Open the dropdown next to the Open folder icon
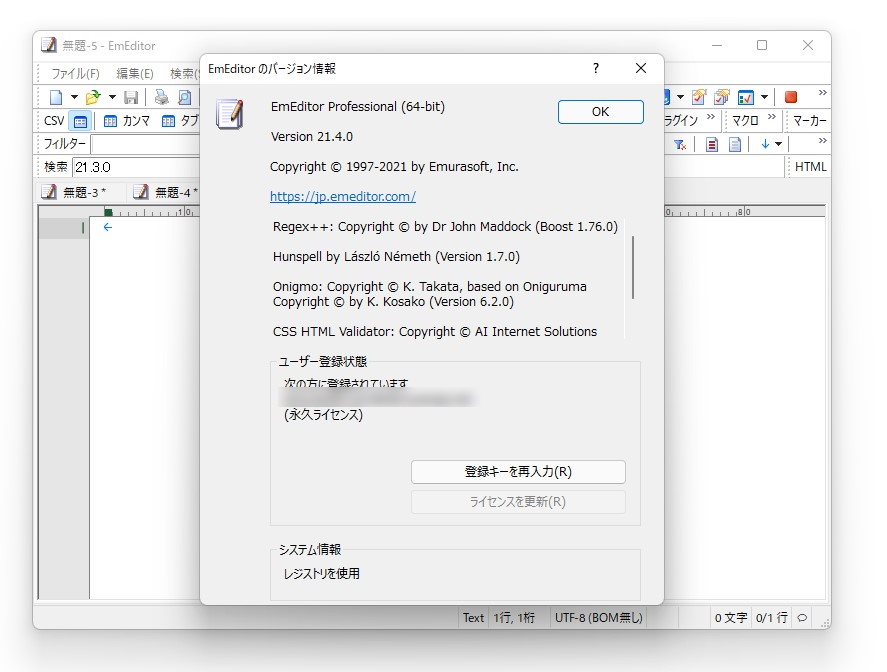The width and height of the screenshot is (887, 672). click(110, 96)
